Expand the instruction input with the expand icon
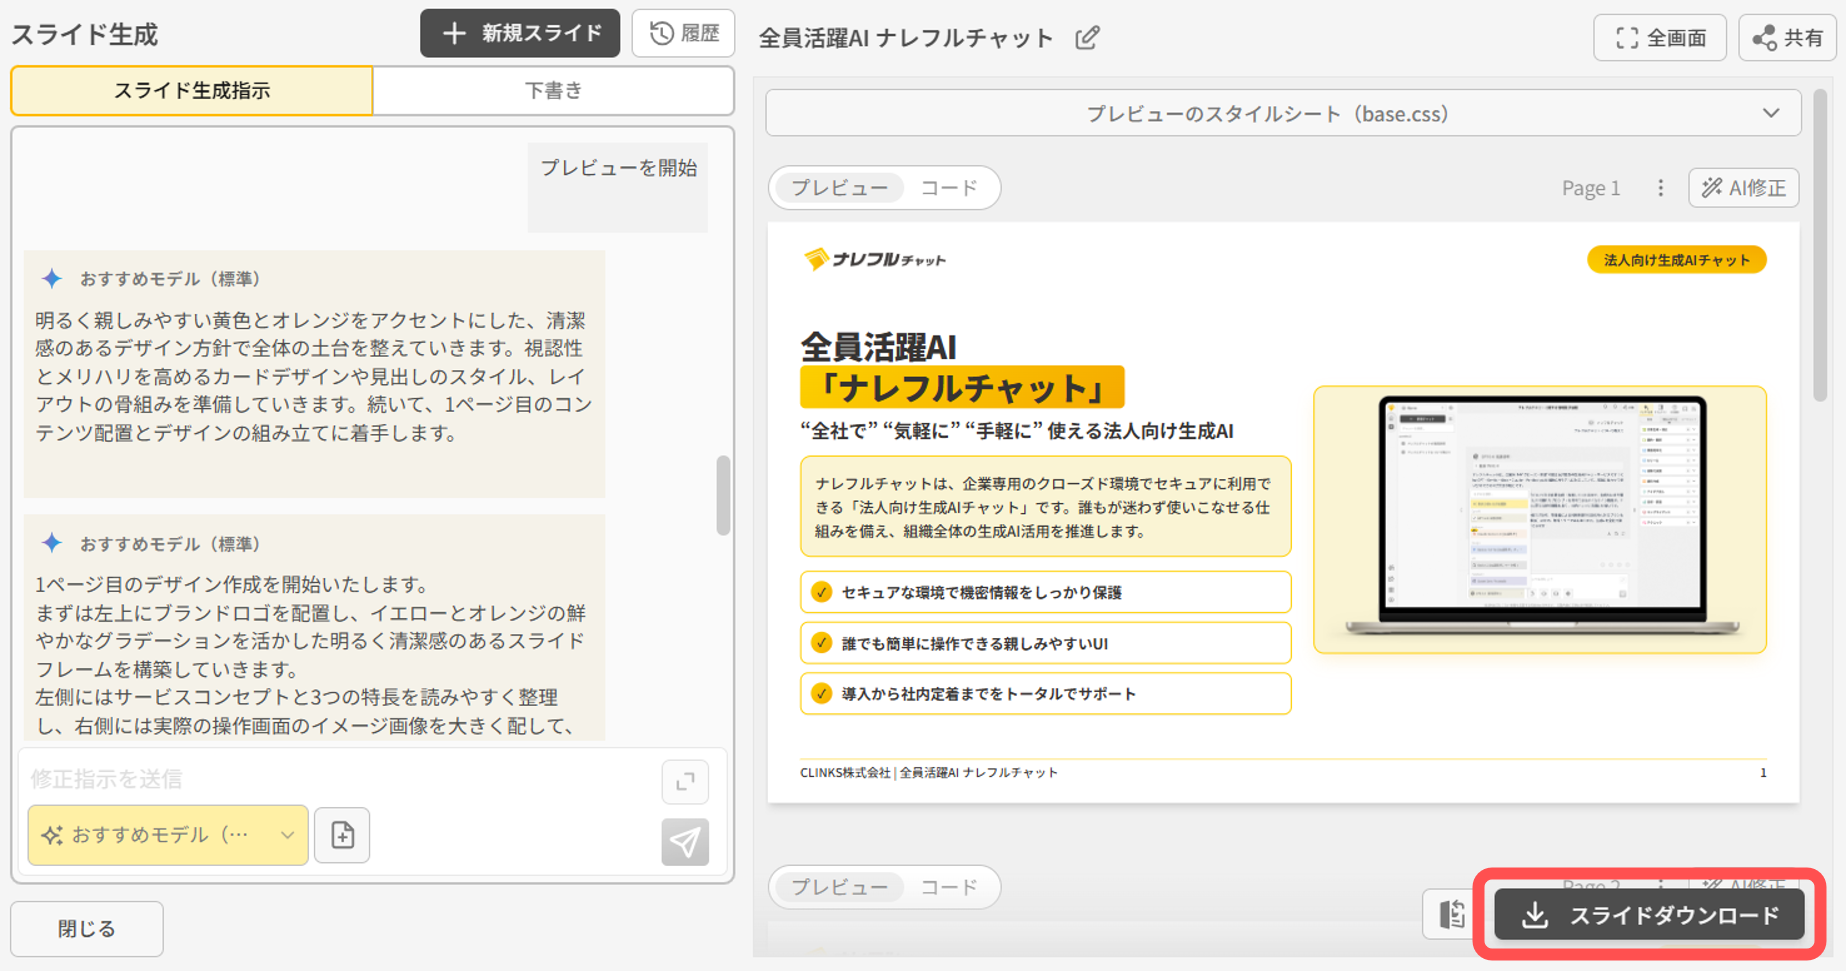This screenshot has width=1846, height=971. 685,782
